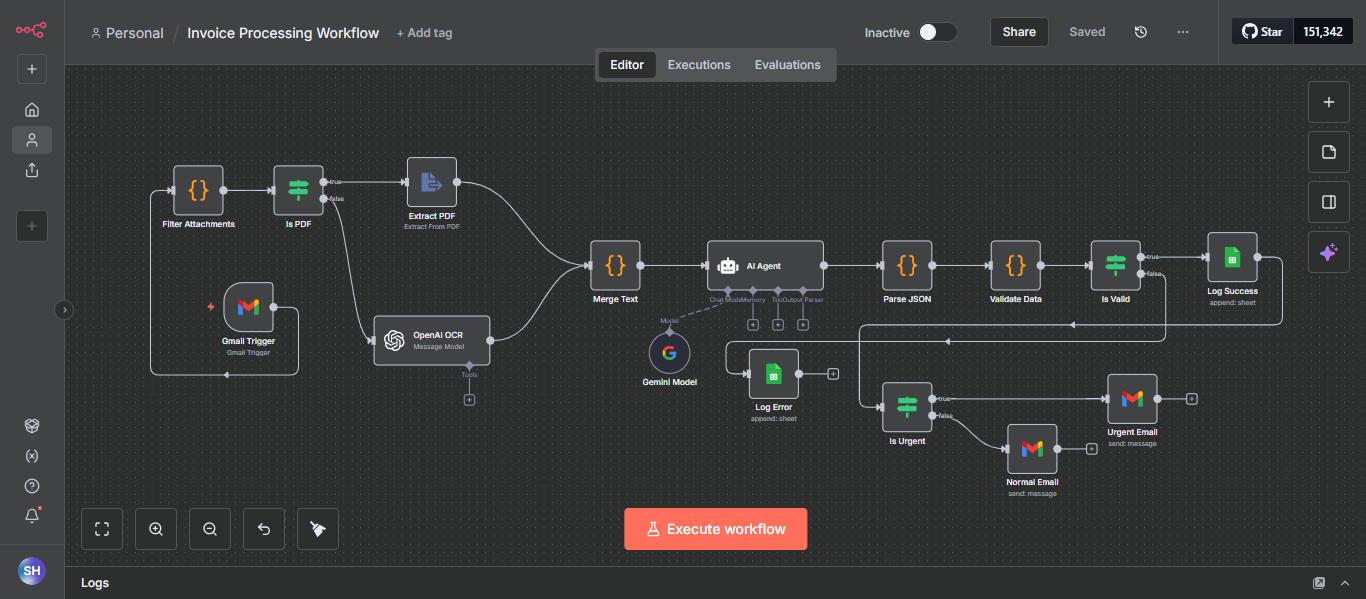Open workflow history clock icon

(x=1141, y=32)
